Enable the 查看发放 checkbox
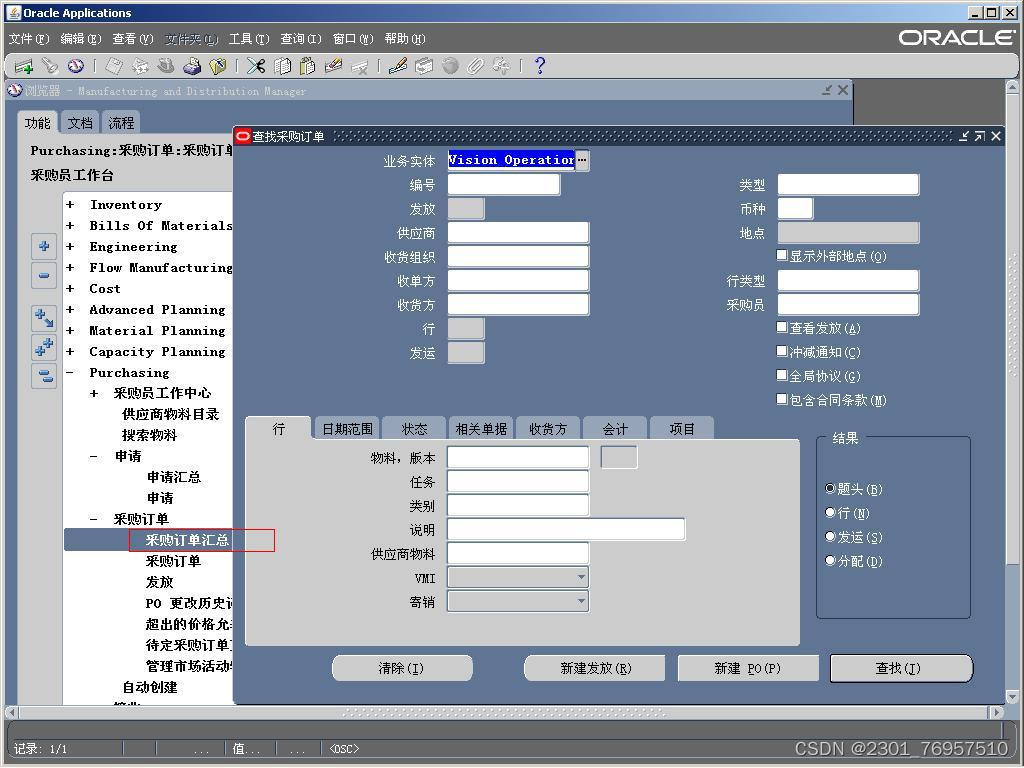The width and height of the screenshot is (1024, 768). point(782,327)
